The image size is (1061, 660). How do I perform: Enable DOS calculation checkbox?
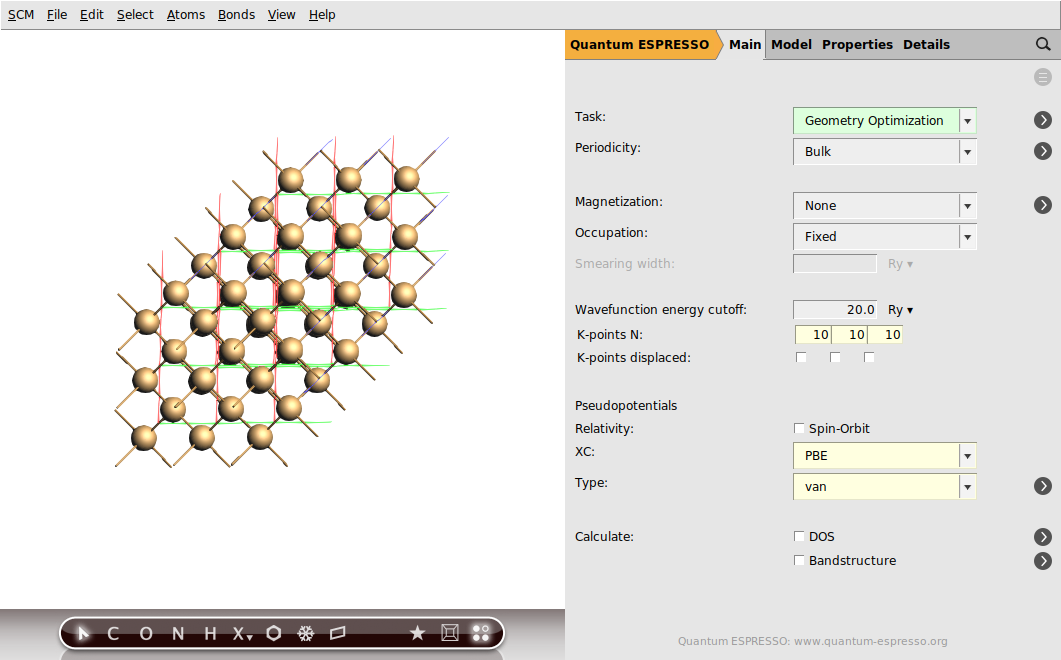799,536
